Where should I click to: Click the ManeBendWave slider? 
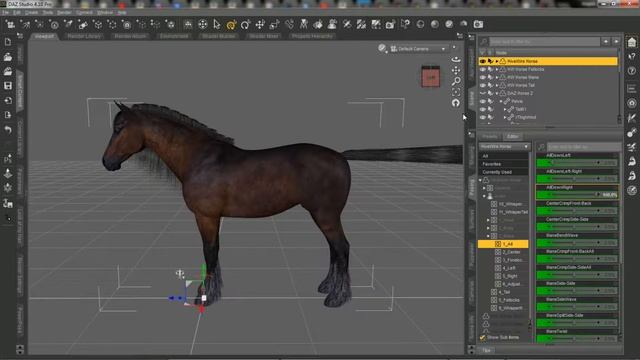click(577, 242)
